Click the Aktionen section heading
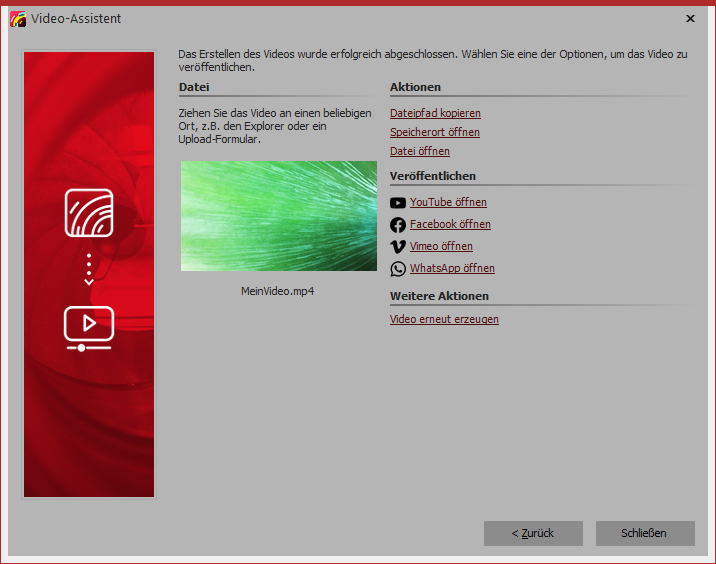Image resolution: width=716 pixels, height=564 pixels. [x=416, y=87]
